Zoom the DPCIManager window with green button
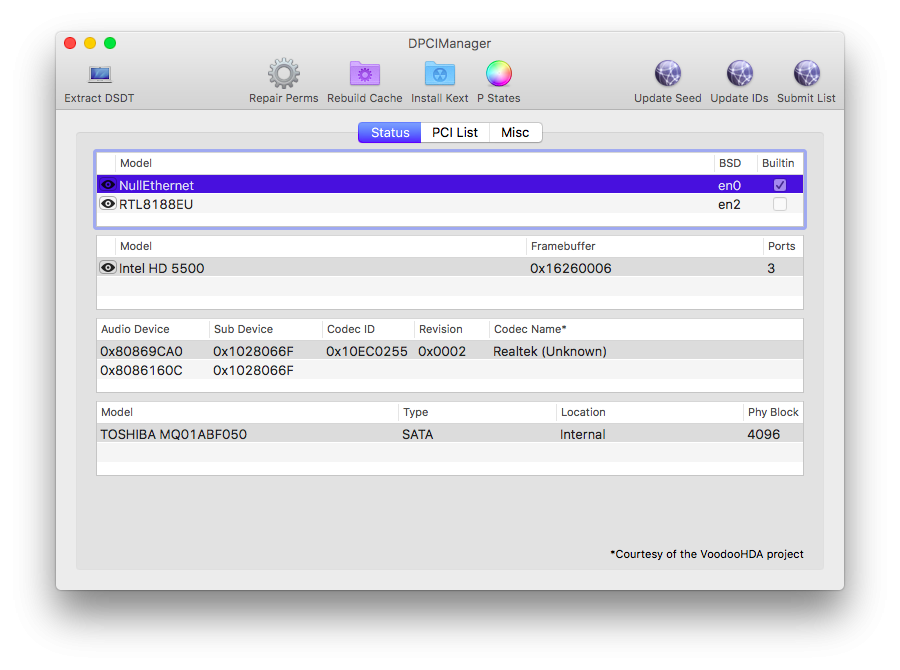Screen dimensions: 900x670 click(x=110, y=43)
